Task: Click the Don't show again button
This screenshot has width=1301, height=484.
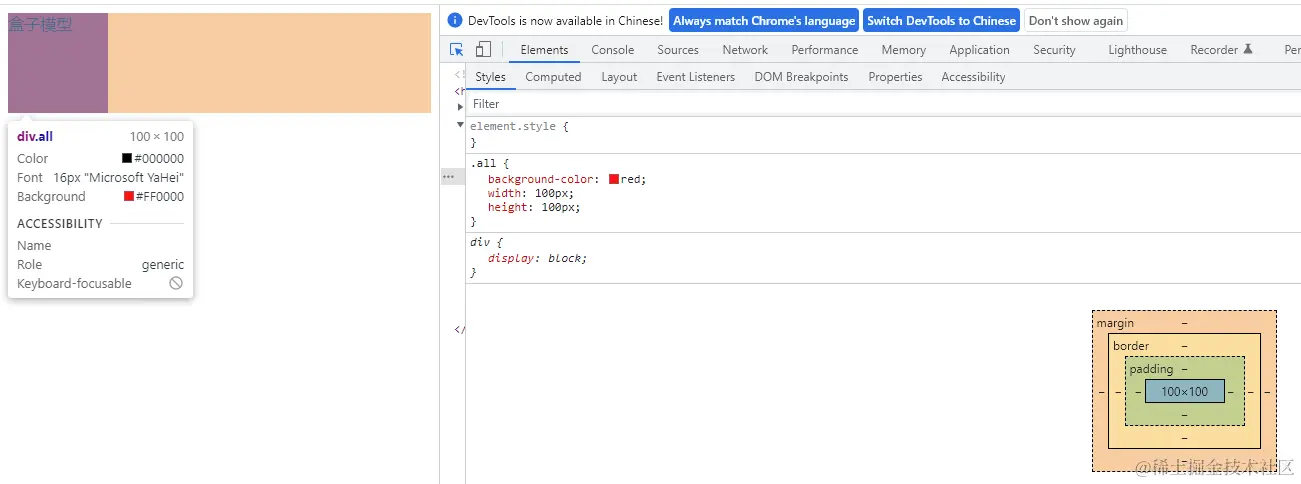Action: click(x=1076, y=20)
